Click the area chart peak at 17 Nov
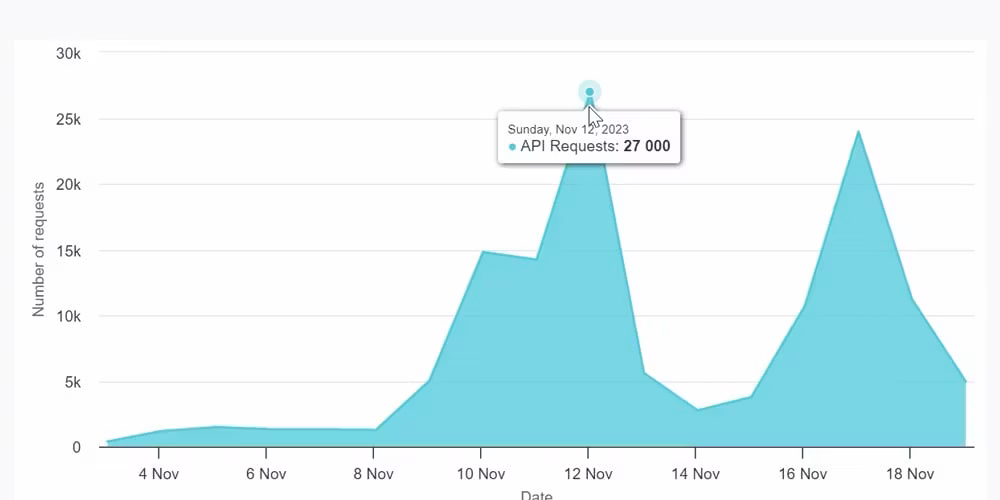Viewport: 1000px width, 500px height. point(858,132)
